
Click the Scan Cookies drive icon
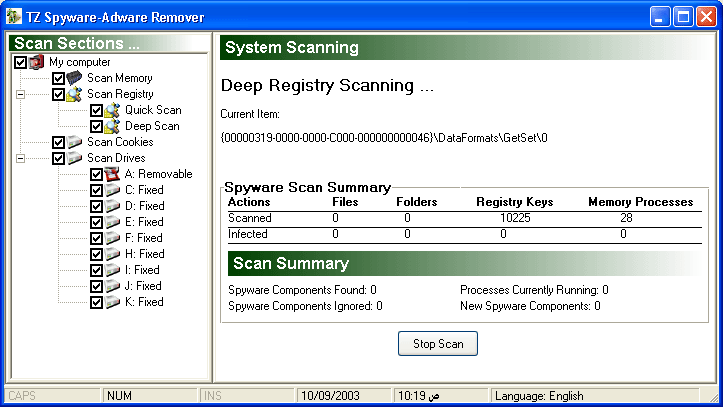click(x=74, y=142)
